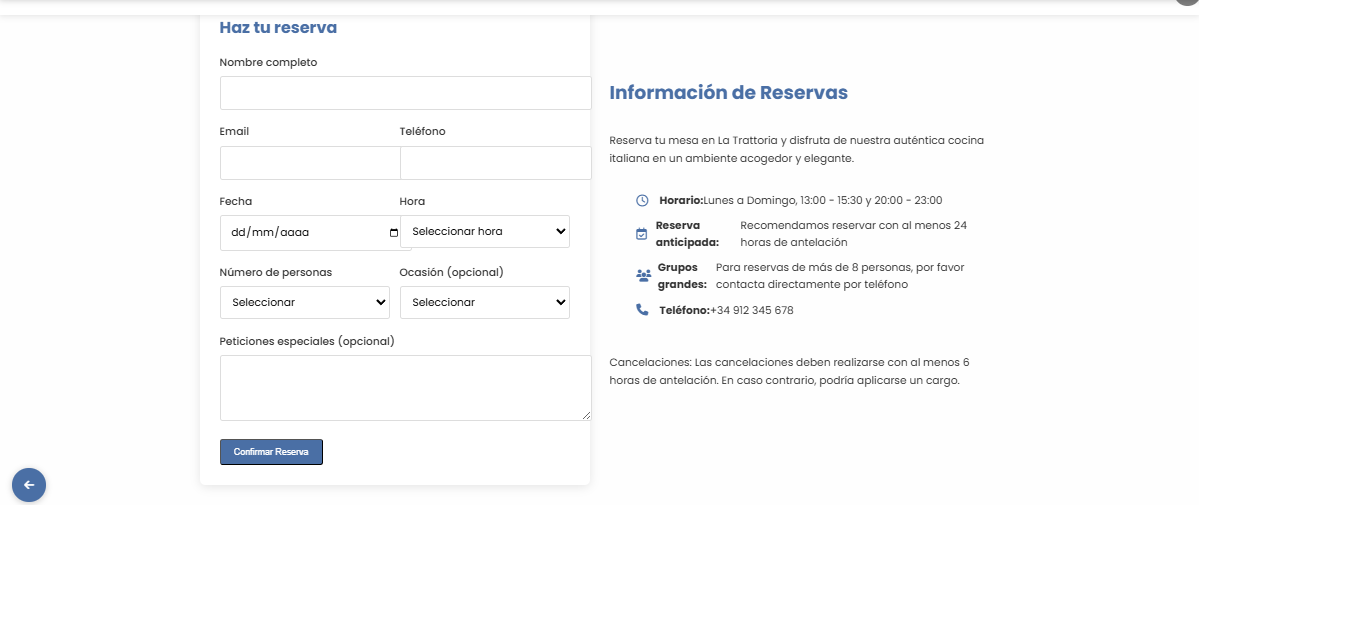Click the clock icon beside Horario
This screenshot has height=624, width=1362.
(x=642, y=201)
